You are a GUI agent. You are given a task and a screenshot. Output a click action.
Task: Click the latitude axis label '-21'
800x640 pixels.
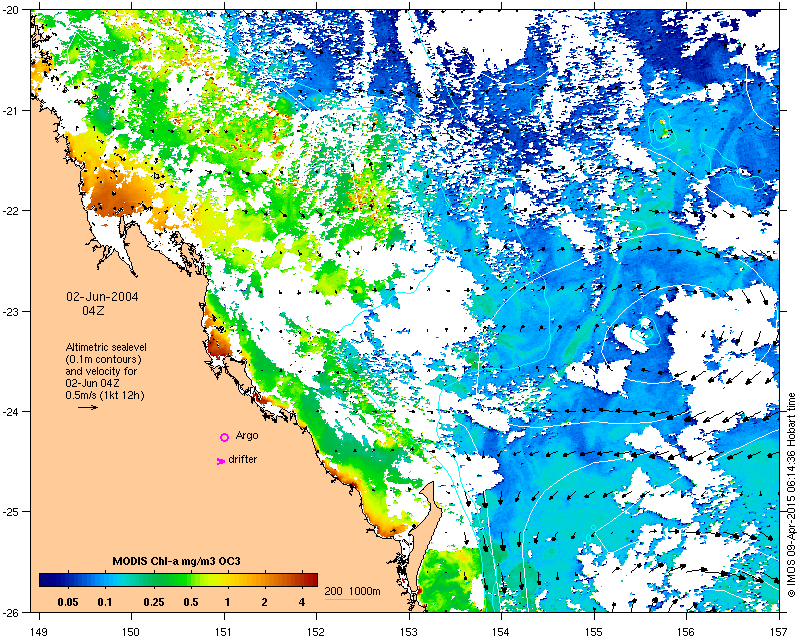(x=10, y=110)
